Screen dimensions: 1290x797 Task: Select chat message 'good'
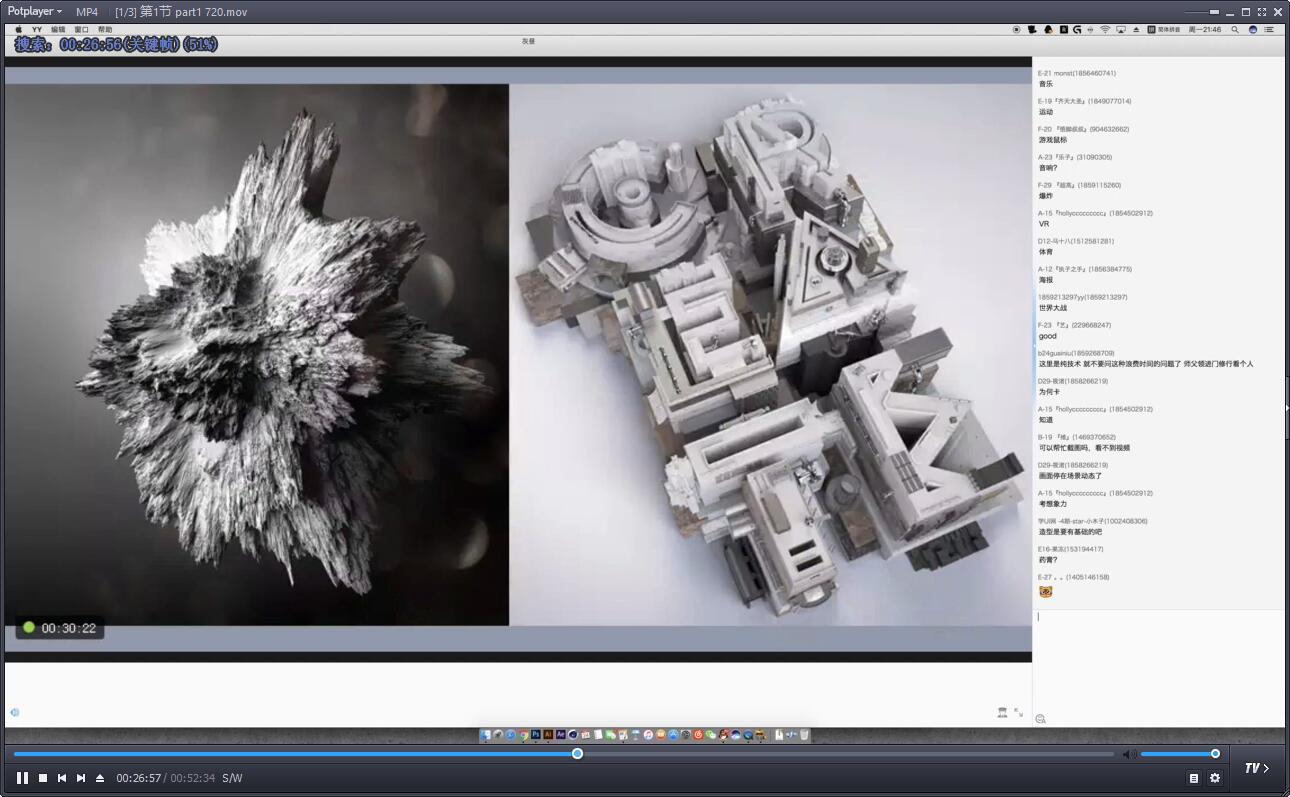coord(1048,336)
